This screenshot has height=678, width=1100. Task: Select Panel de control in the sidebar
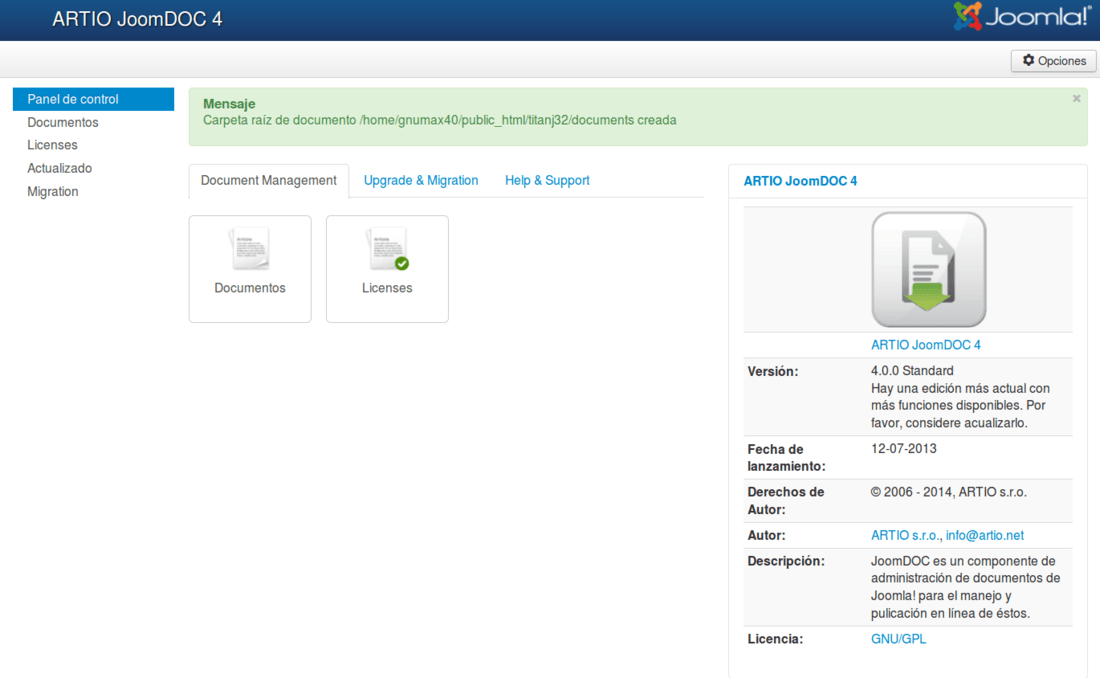93,99
